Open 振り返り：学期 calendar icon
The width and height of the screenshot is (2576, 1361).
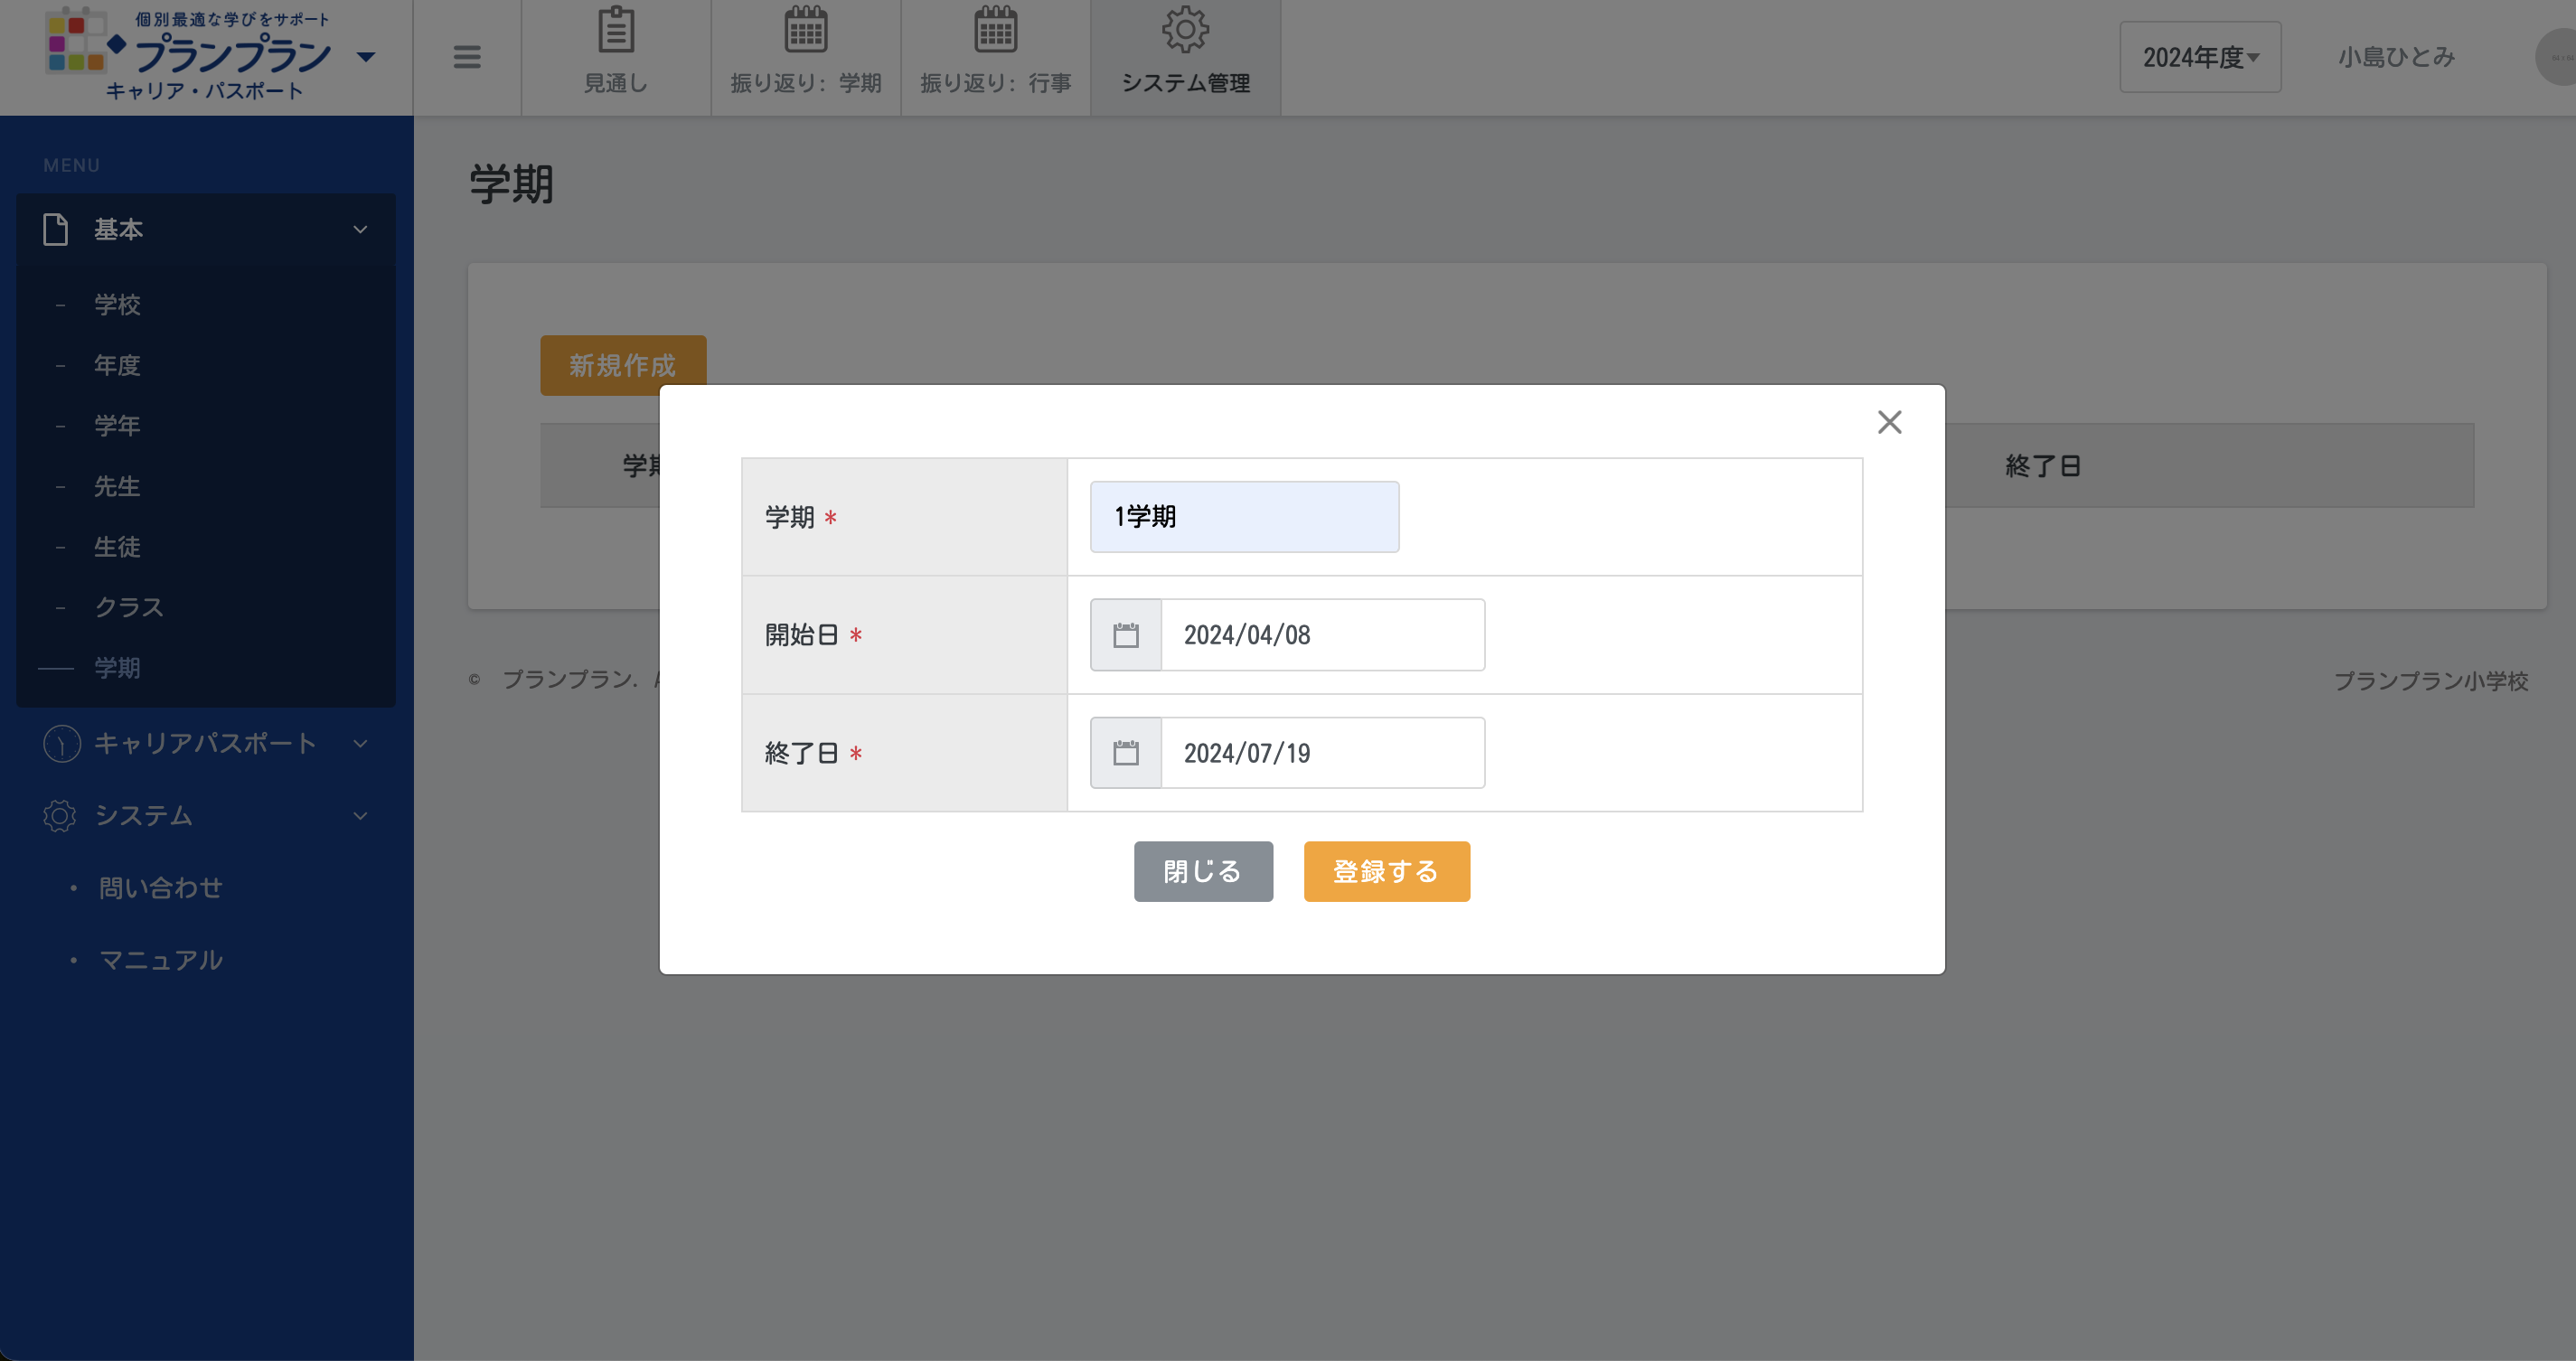pos(805,30)
